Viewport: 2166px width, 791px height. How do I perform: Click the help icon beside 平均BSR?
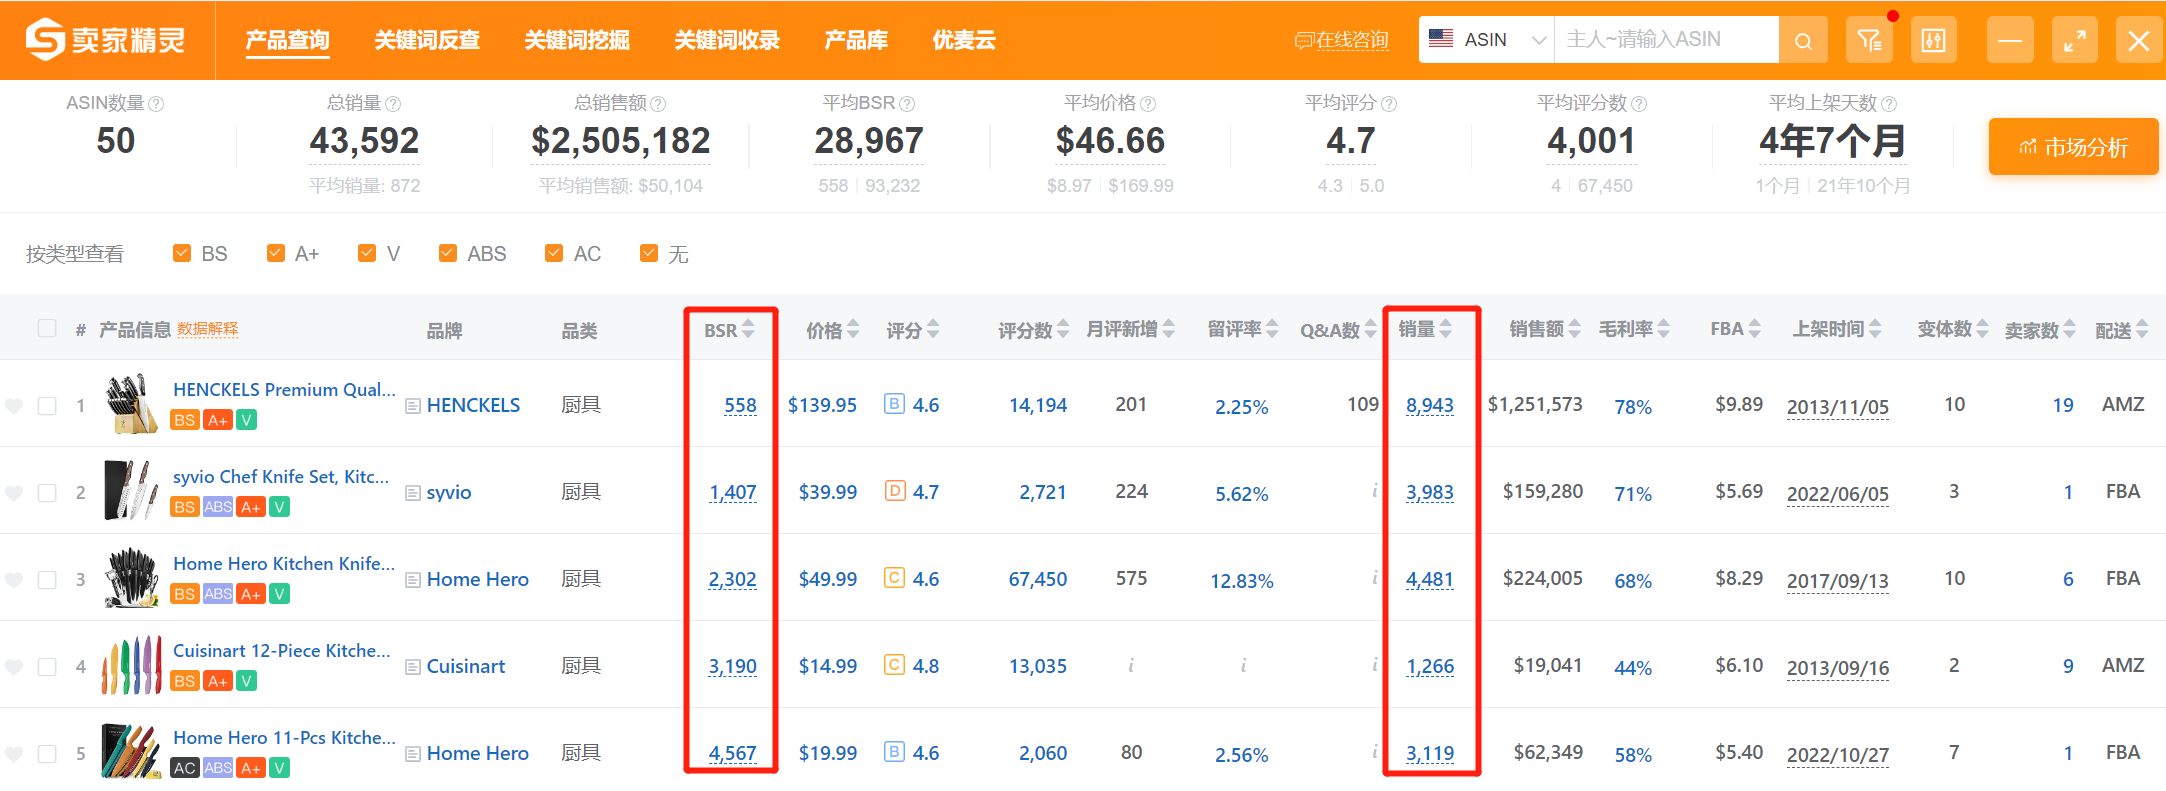click(x=907, y=104)
